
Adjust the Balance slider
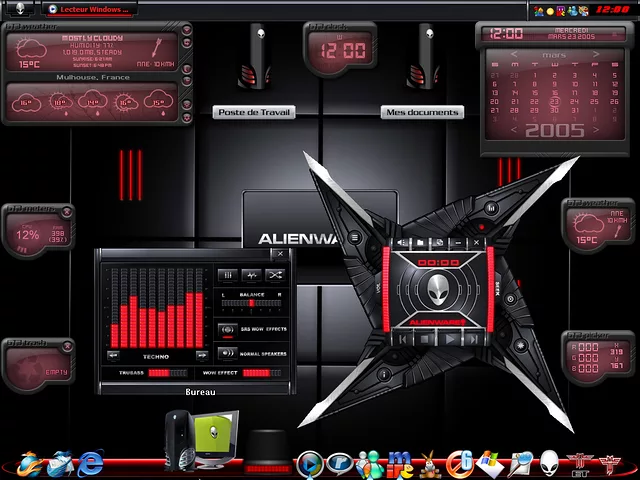point(251,303)
